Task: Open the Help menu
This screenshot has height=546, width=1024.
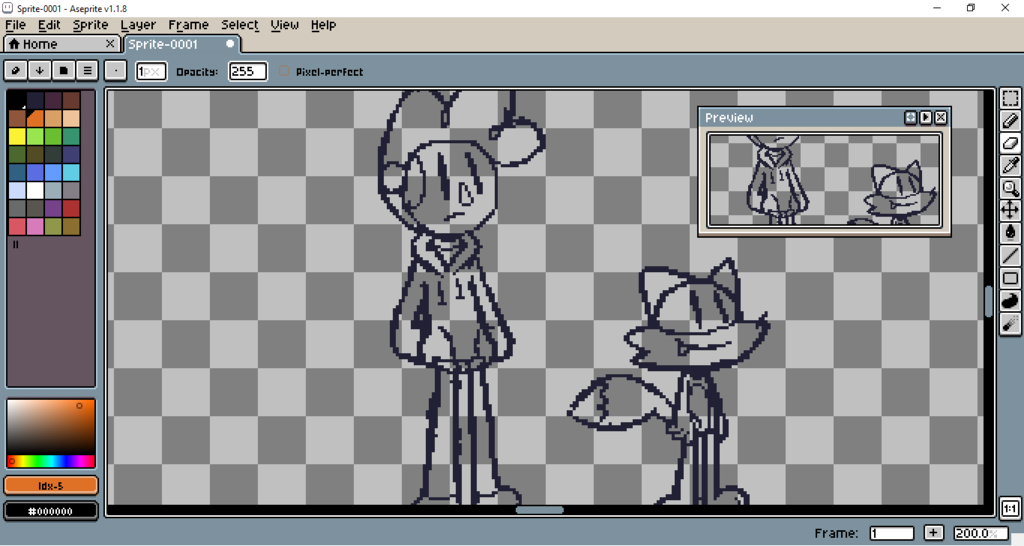Action: pos(323,25)
